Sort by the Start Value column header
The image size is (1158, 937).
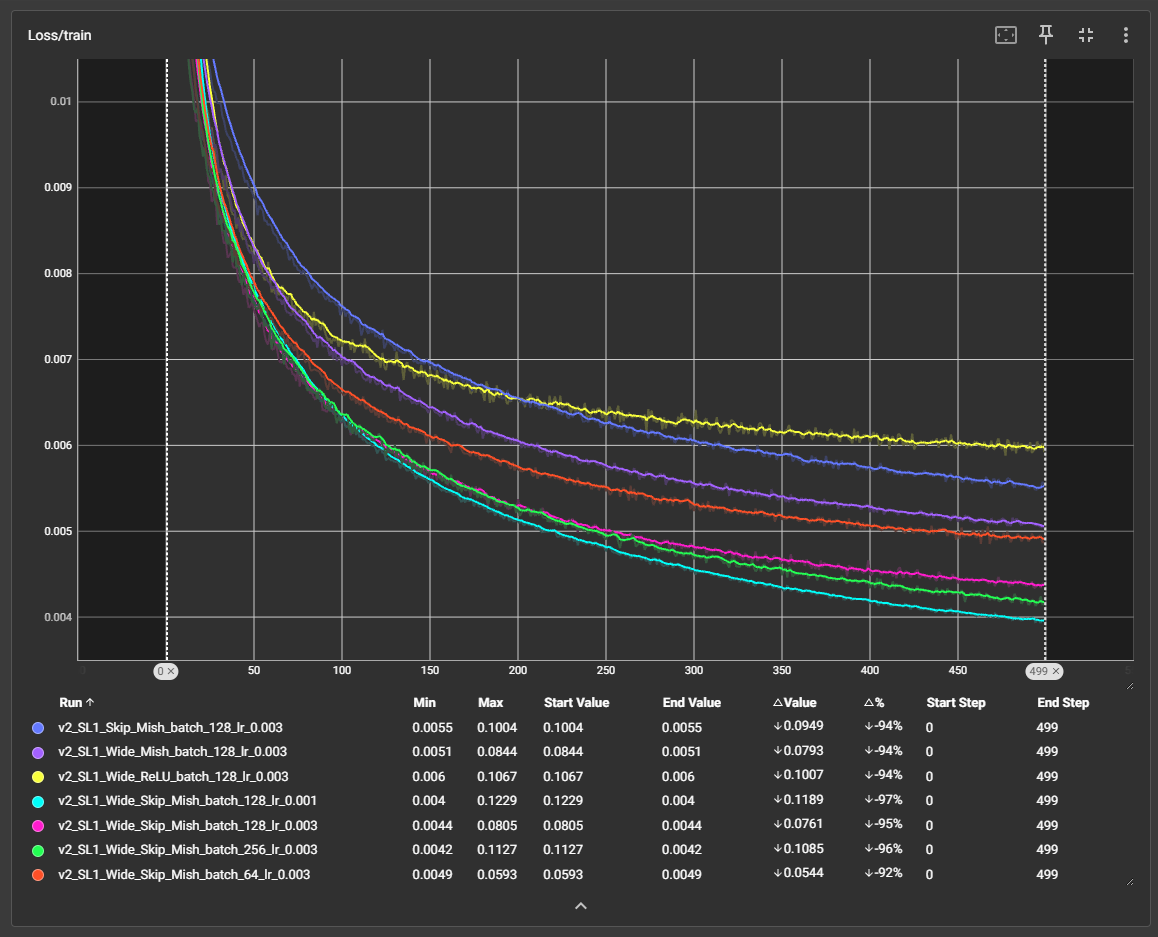(577, 702)
